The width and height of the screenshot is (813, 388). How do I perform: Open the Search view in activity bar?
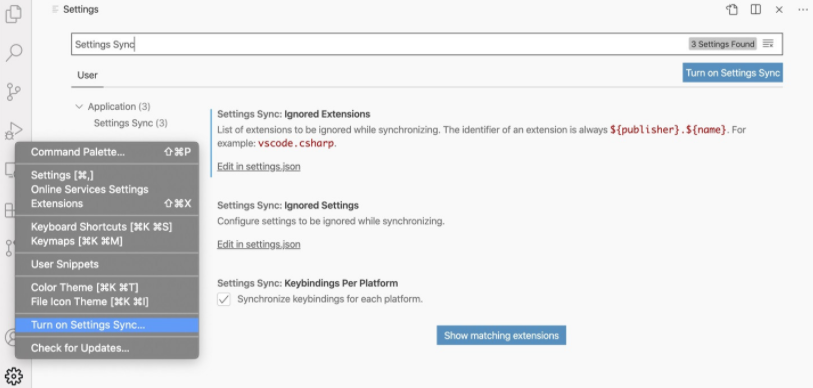click(14, 52)
